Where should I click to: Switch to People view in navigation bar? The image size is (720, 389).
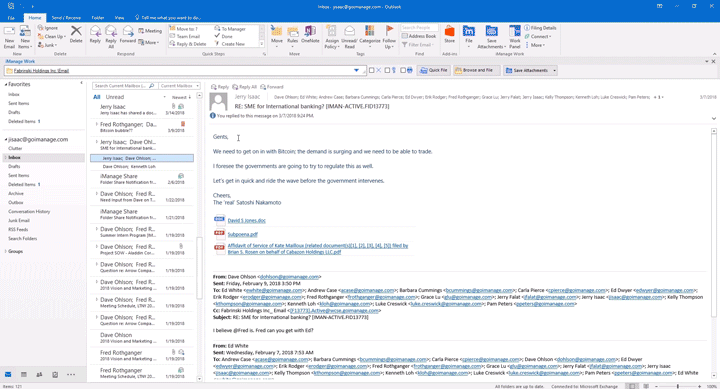pos(39,374)
